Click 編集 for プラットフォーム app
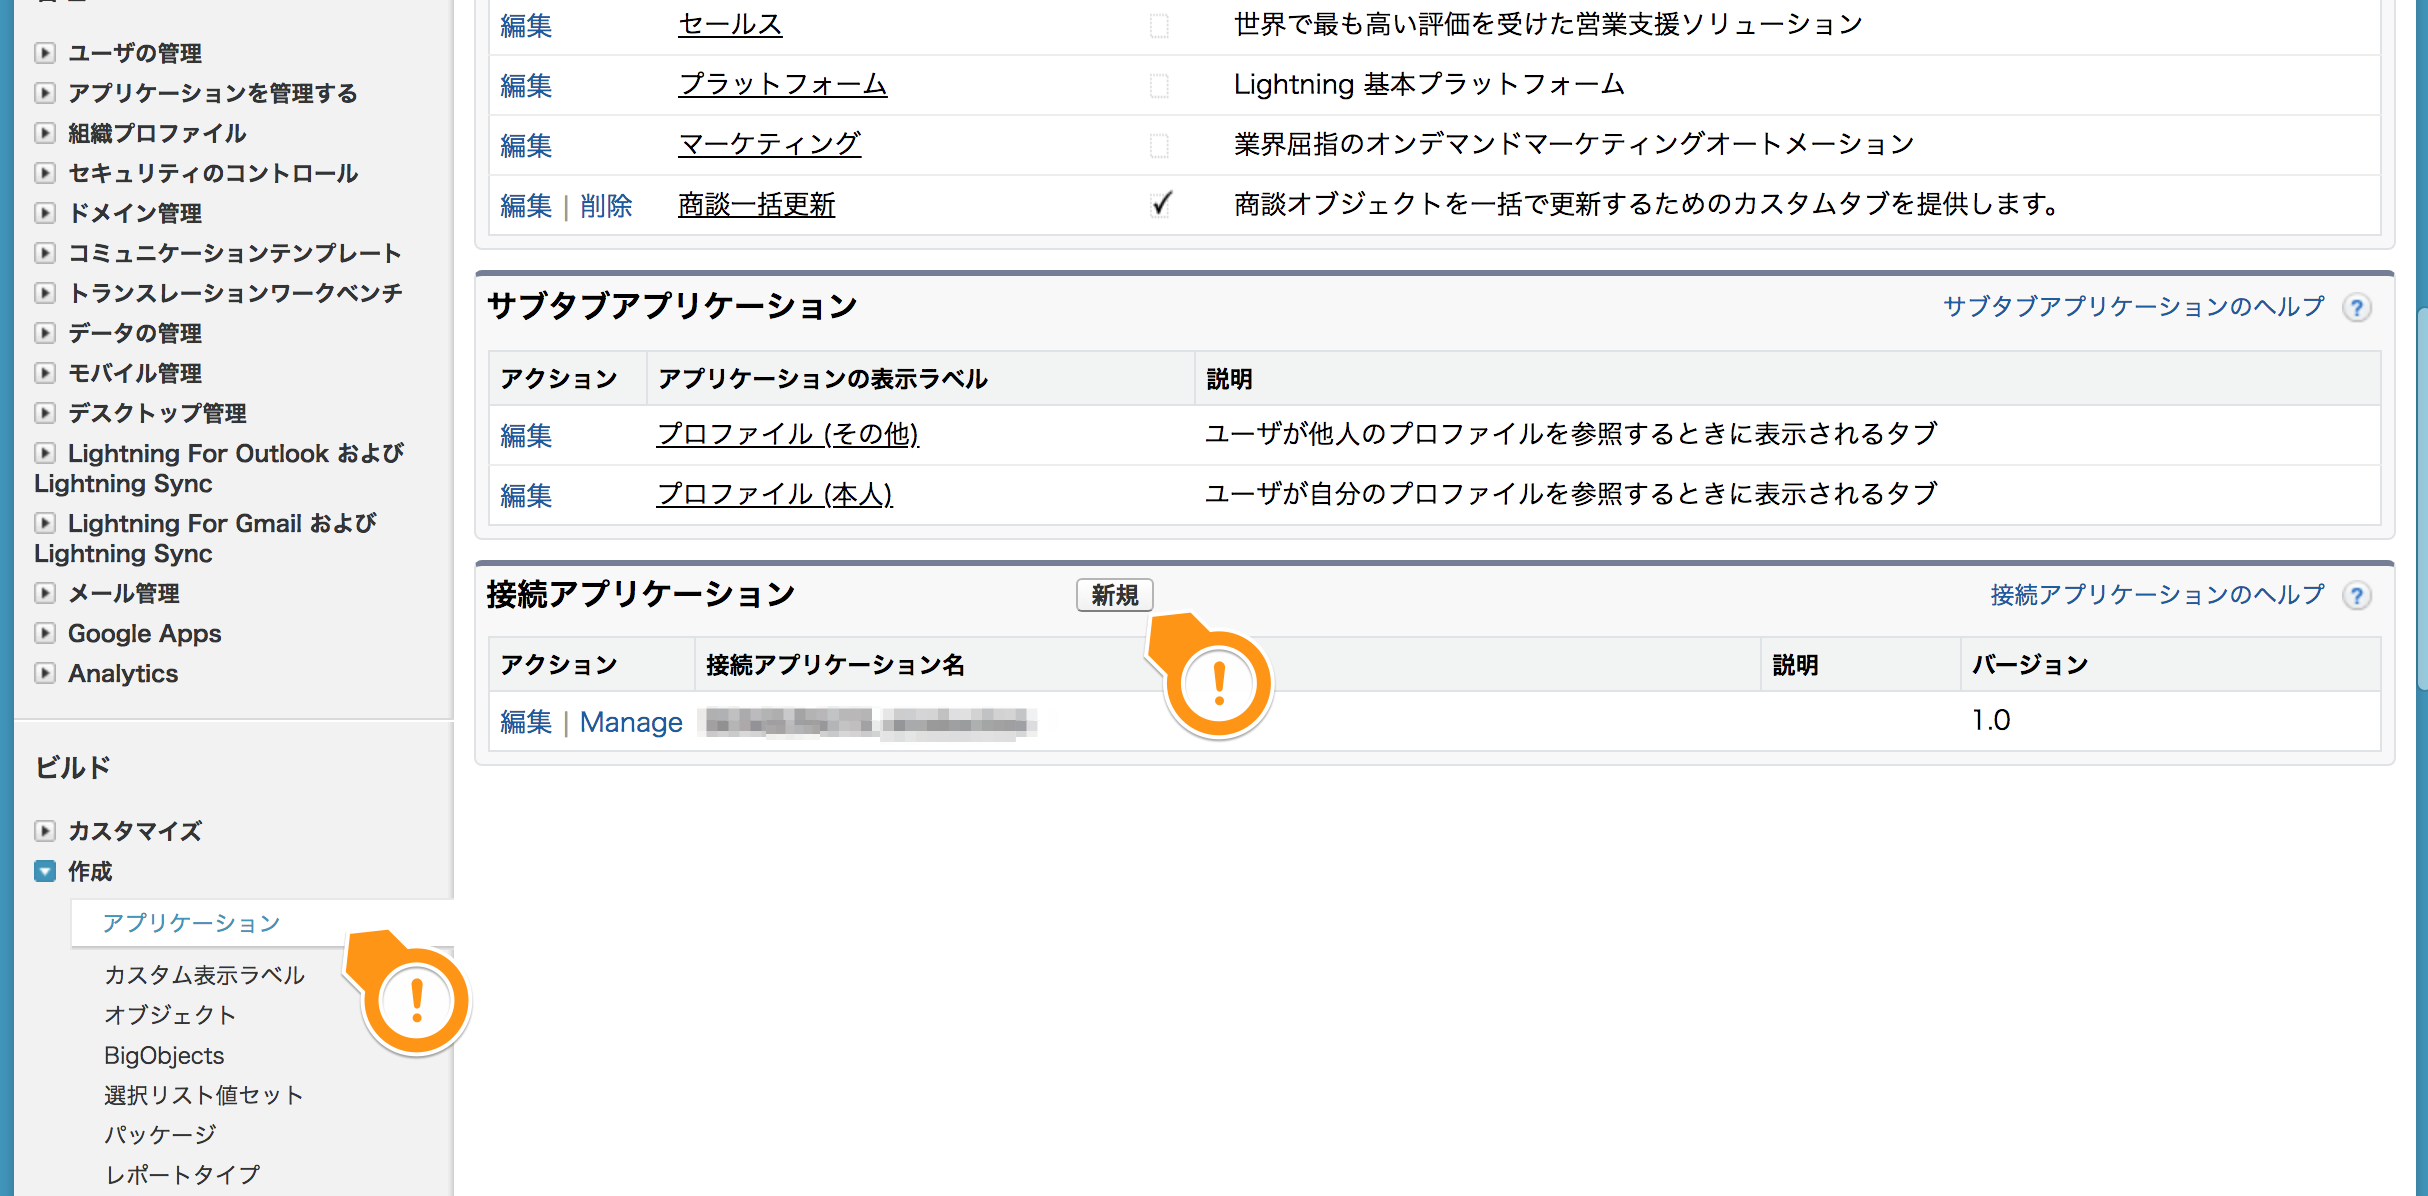This screenshot has height=1196, width=2428. (526, 85)
